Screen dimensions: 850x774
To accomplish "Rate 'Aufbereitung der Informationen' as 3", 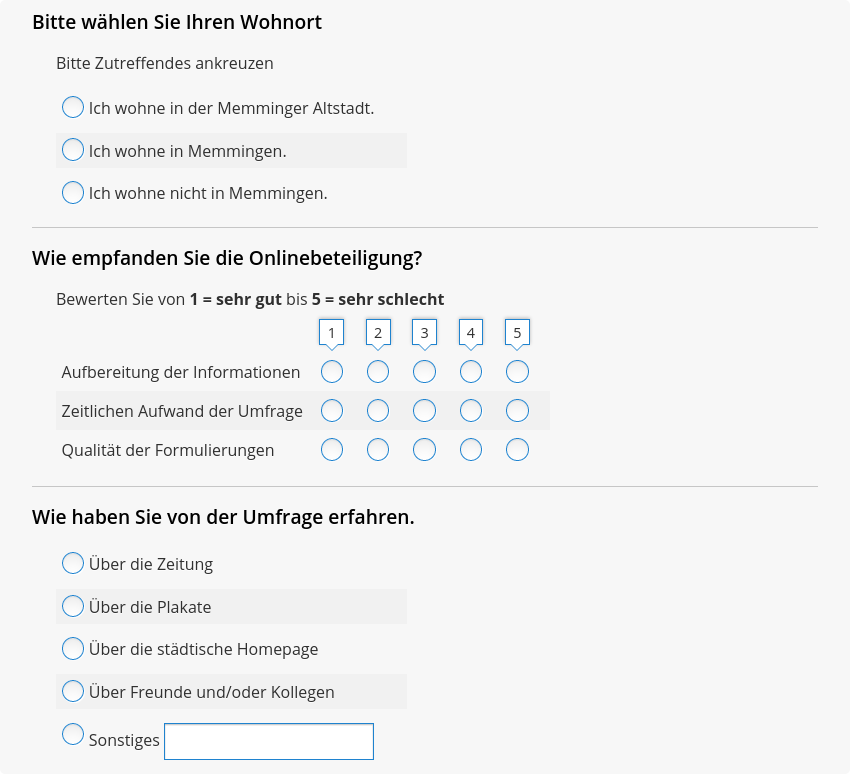I will (x=424, y=372).
